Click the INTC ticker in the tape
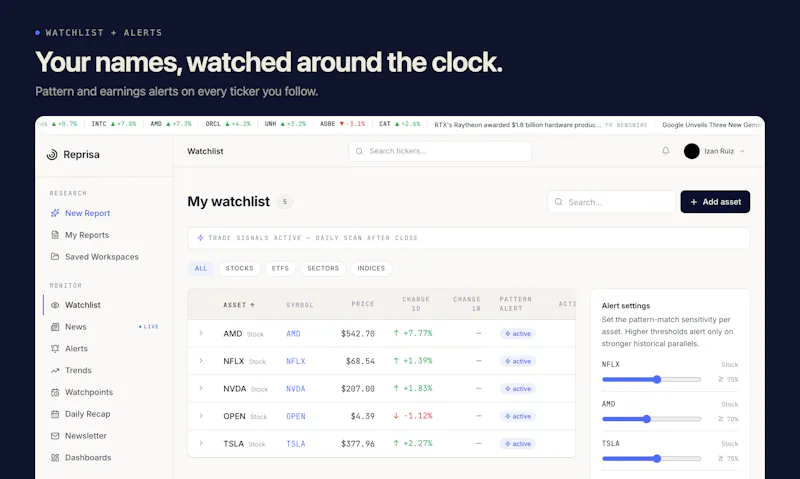 click(x=113, y=124)
